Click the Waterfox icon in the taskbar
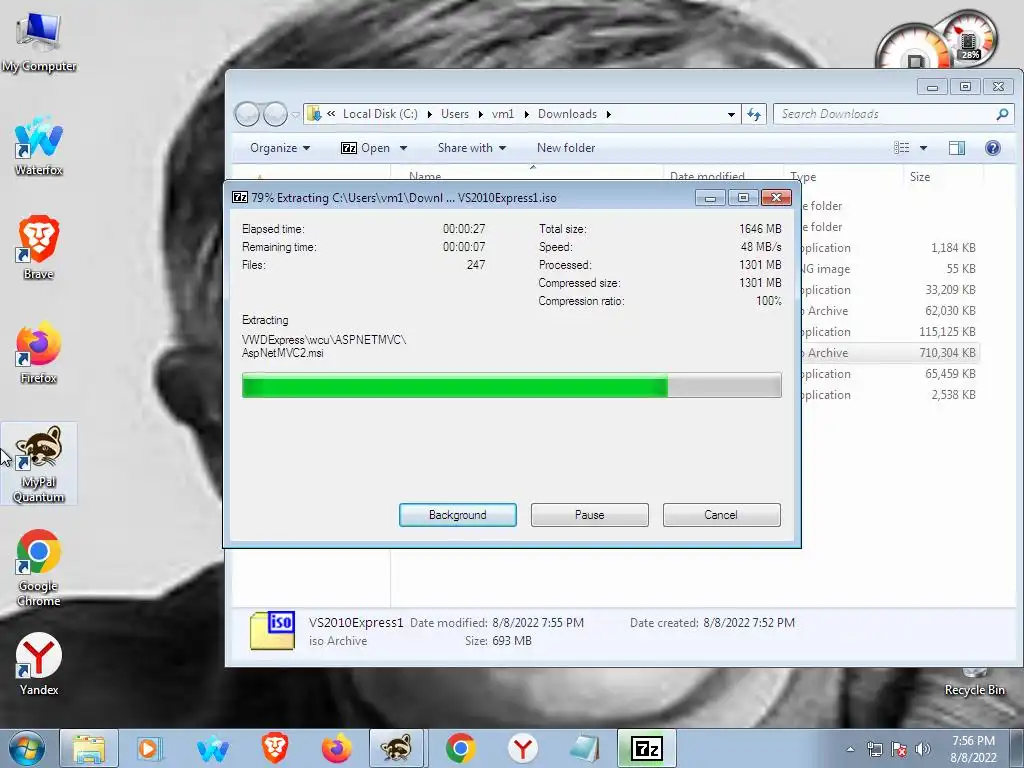This screenshot has width=1024, height=768. pyautogui.click(x=212, y=748)
